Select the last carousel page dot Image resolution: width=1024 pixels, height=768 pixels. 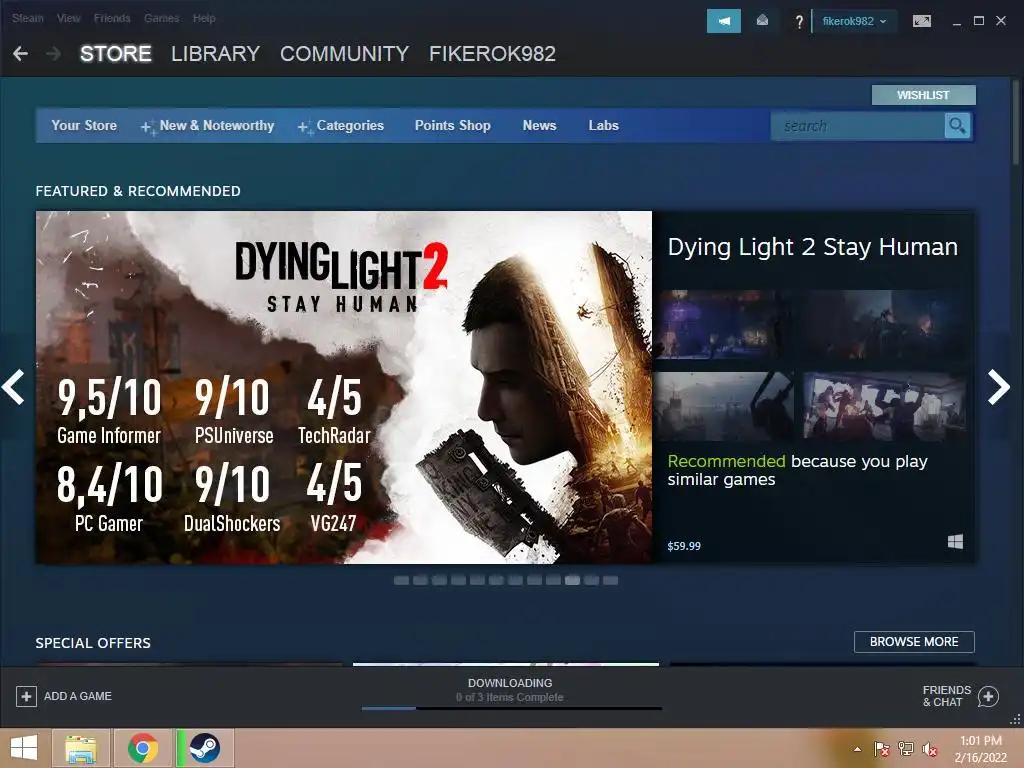pyautogui.click(x=611, y=581)
